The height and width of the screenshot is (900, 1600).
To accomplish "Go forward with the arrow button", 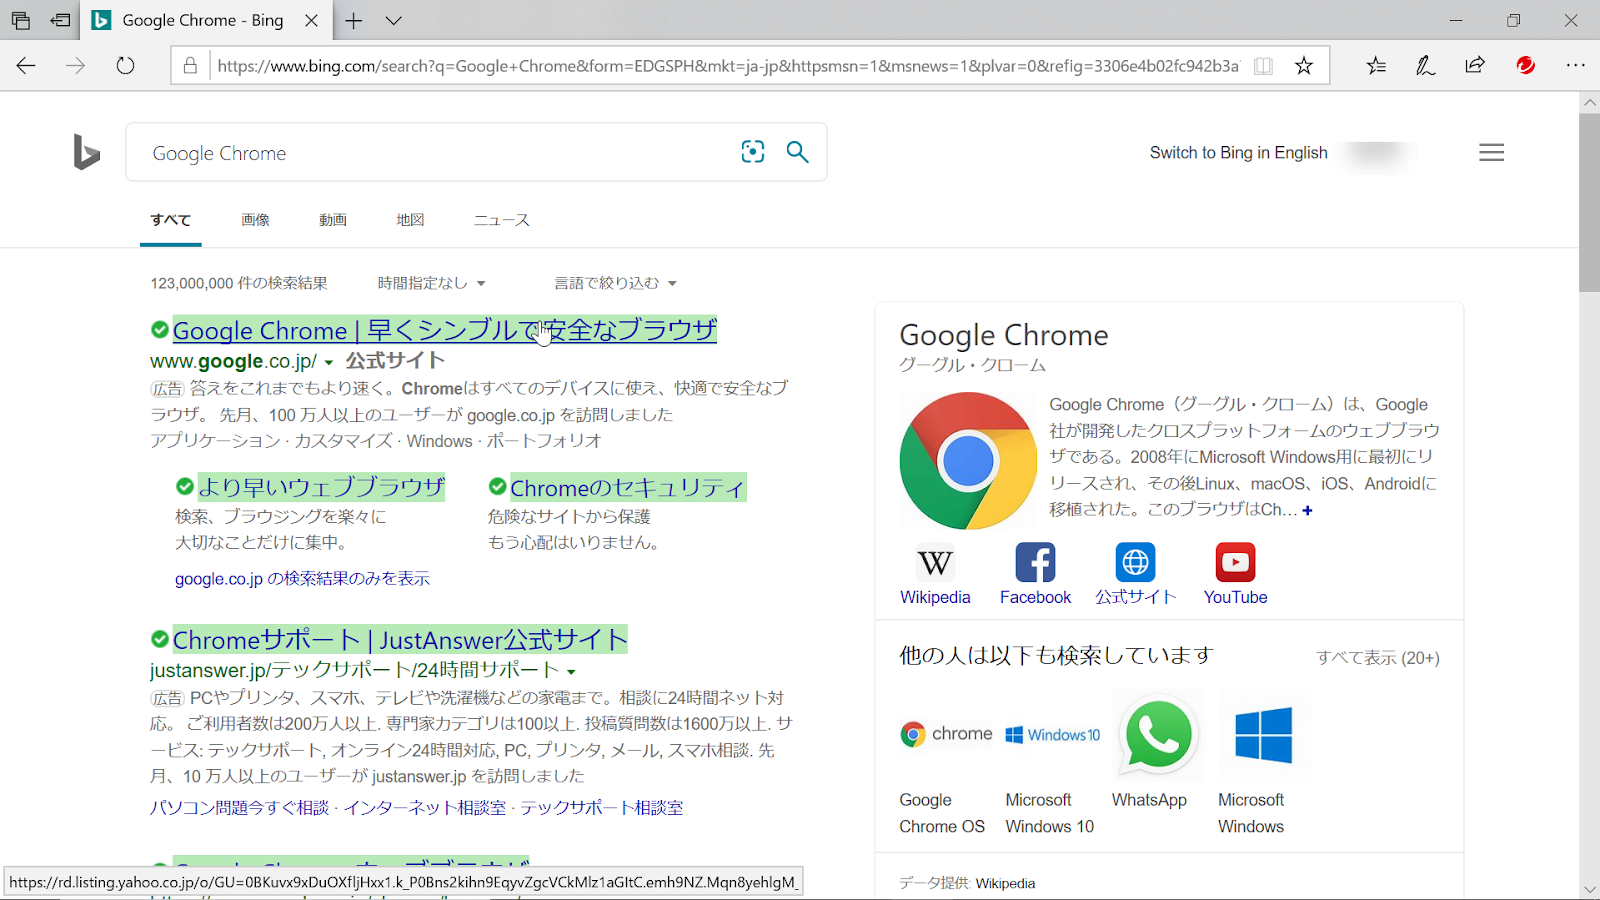I will 75,66.
